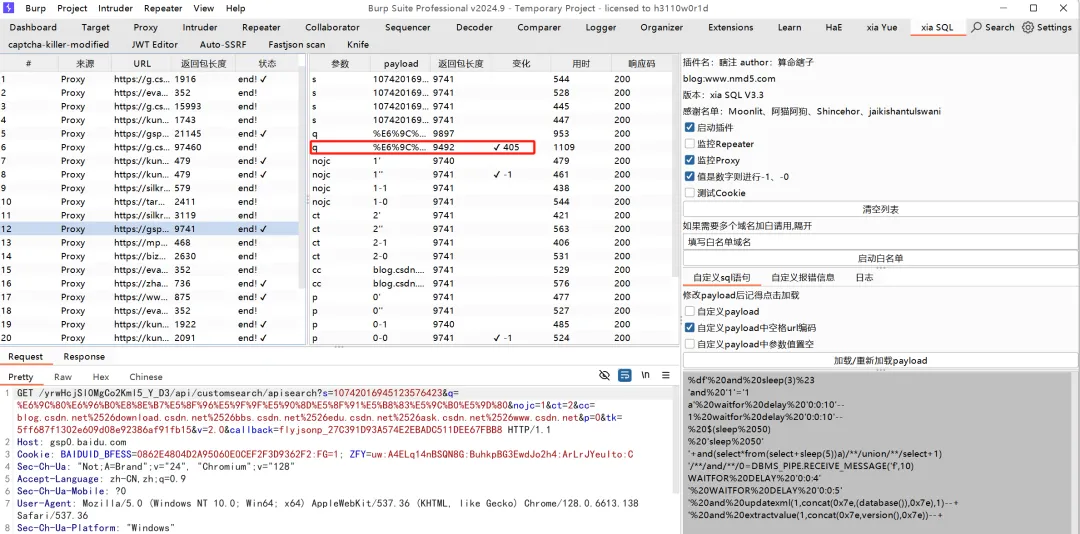Uncheck the 启动插件 checkbox

pos(689,127)
